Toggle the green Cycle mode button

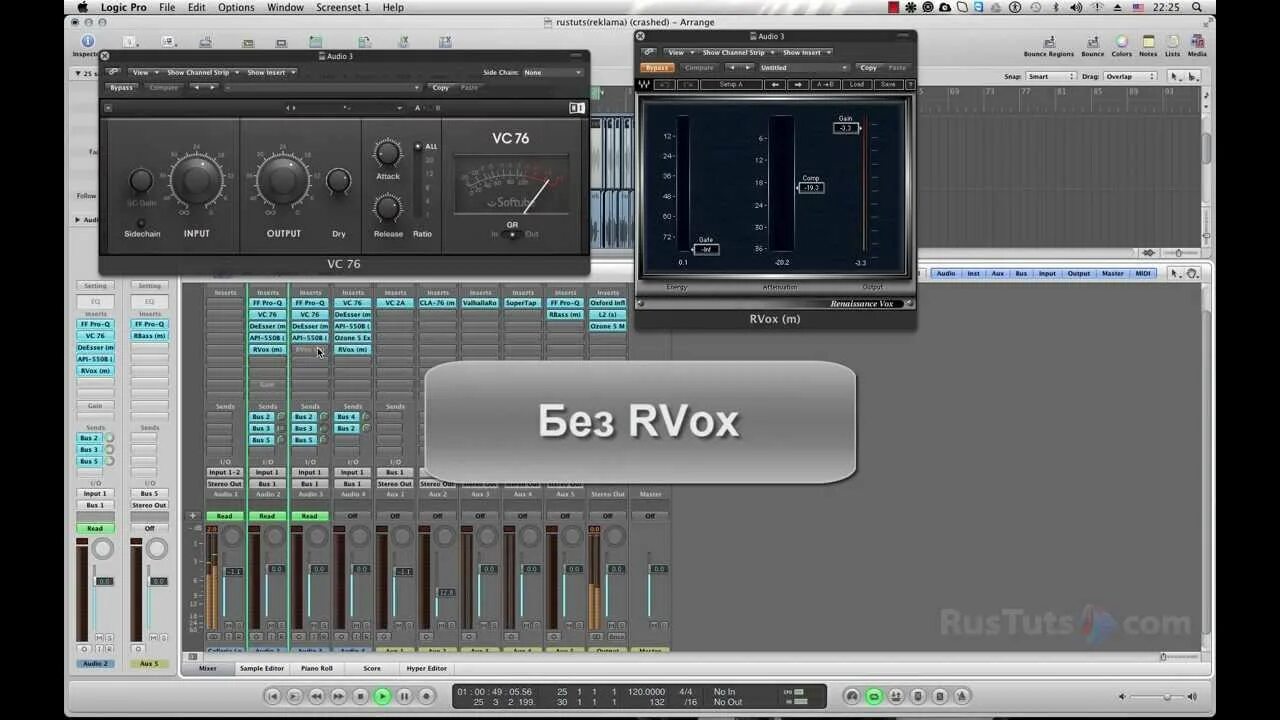pos(874,696)
